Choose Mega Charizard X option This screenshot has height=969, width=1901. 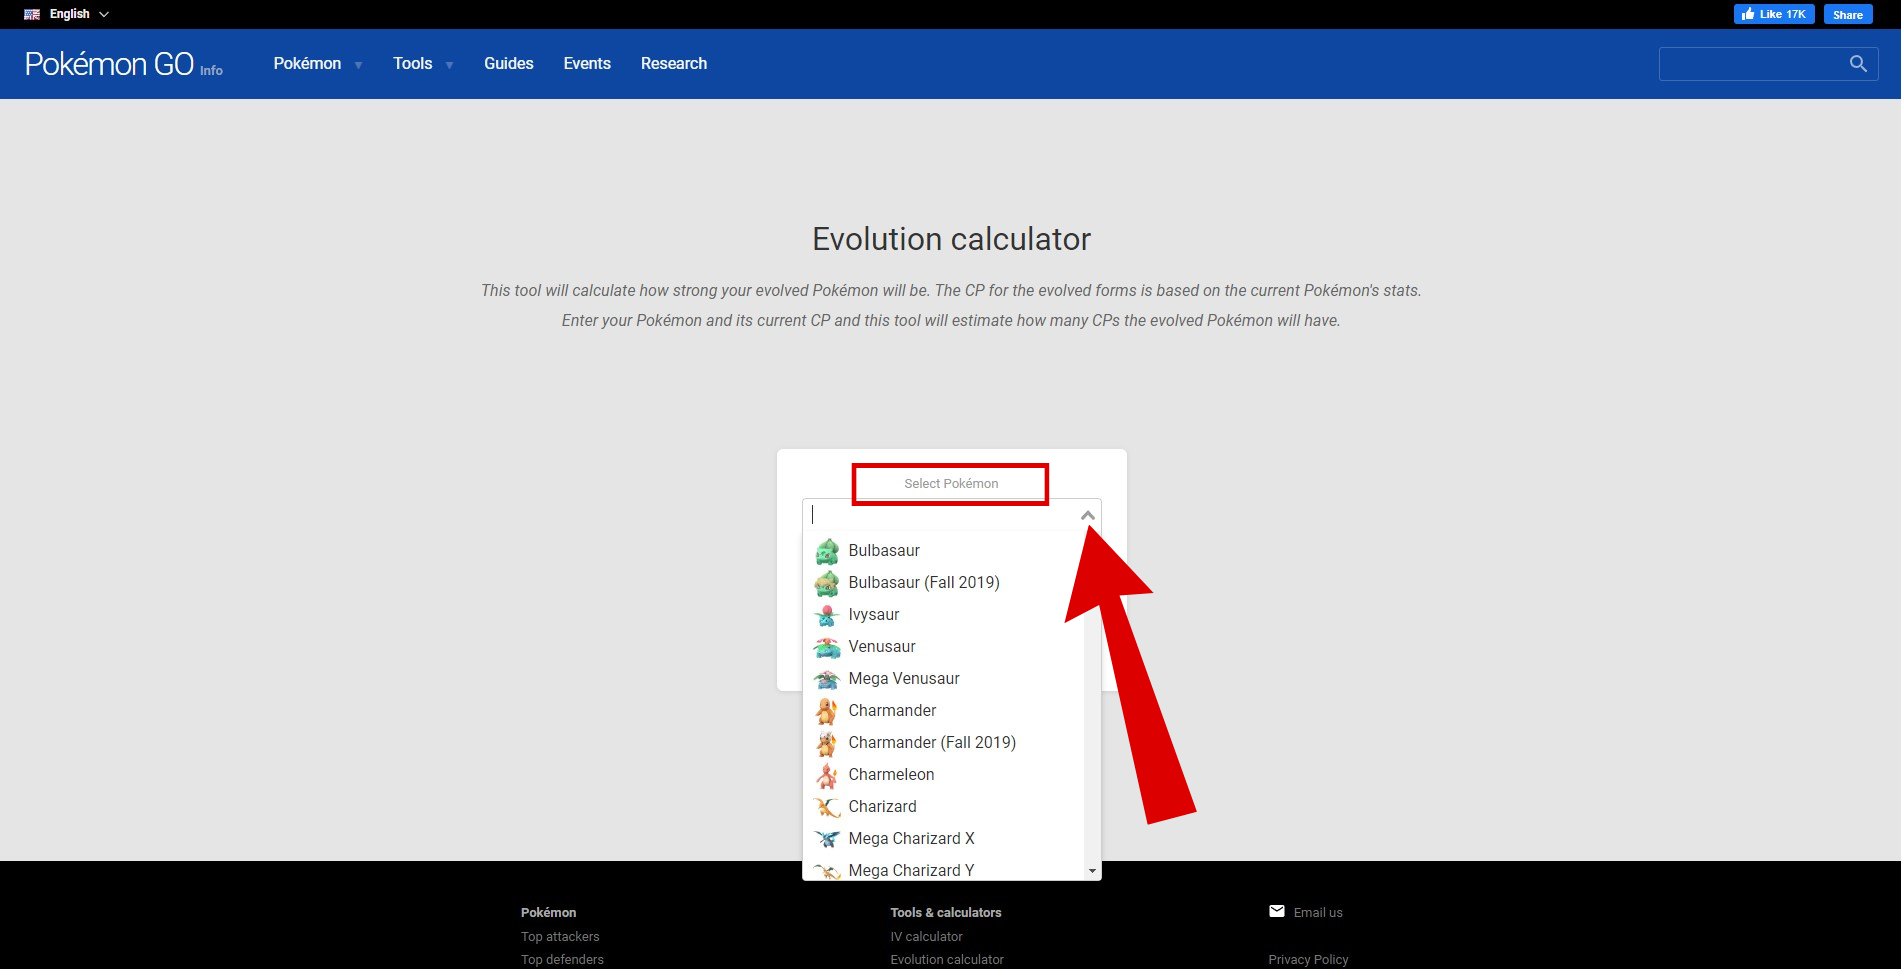943,838
